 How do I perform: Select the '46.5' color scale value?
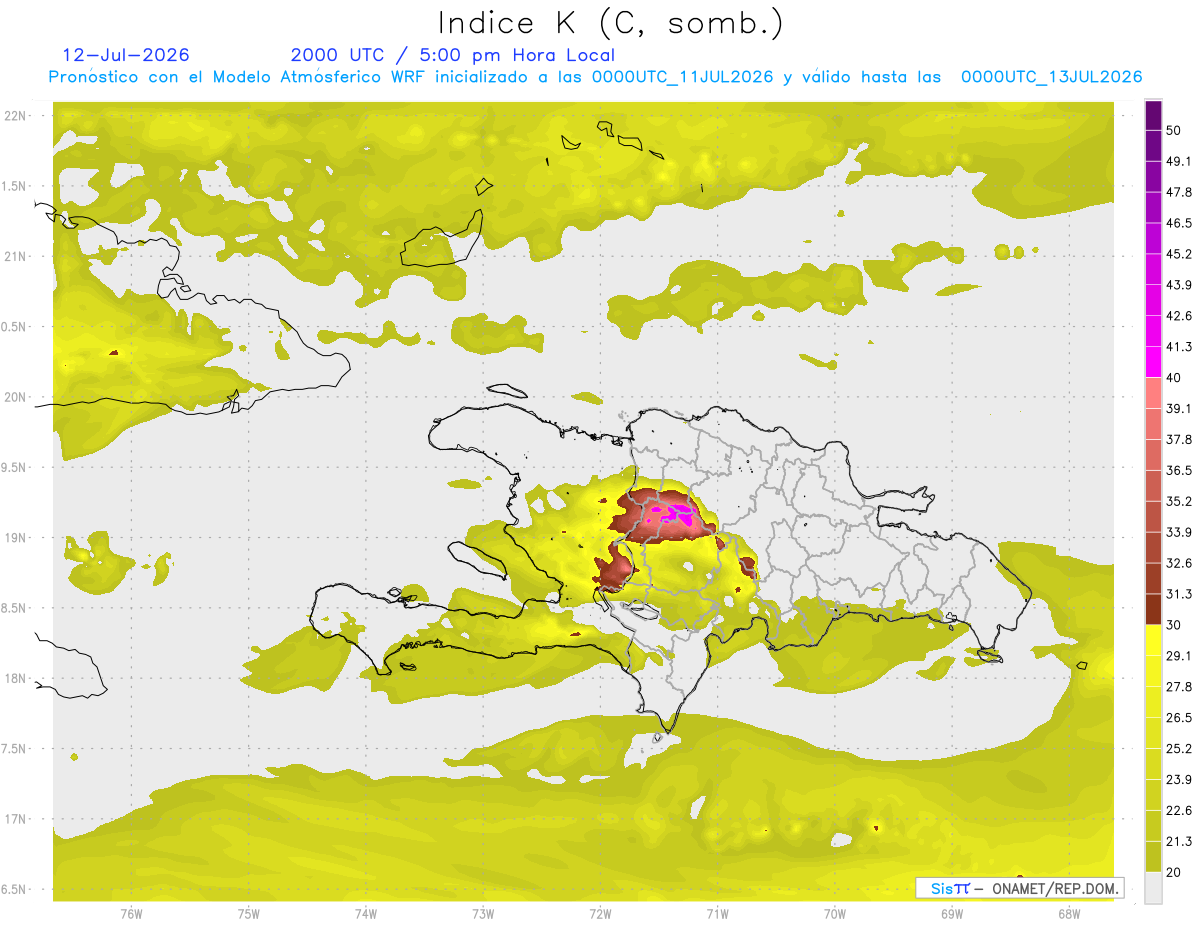1179,223
